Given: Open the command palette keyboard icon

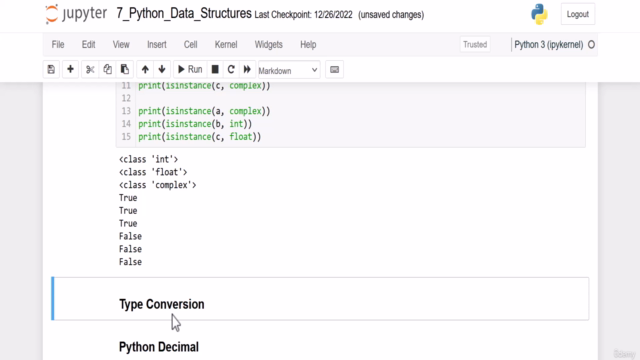Looking at the screenshot, I should pos(334,70).
